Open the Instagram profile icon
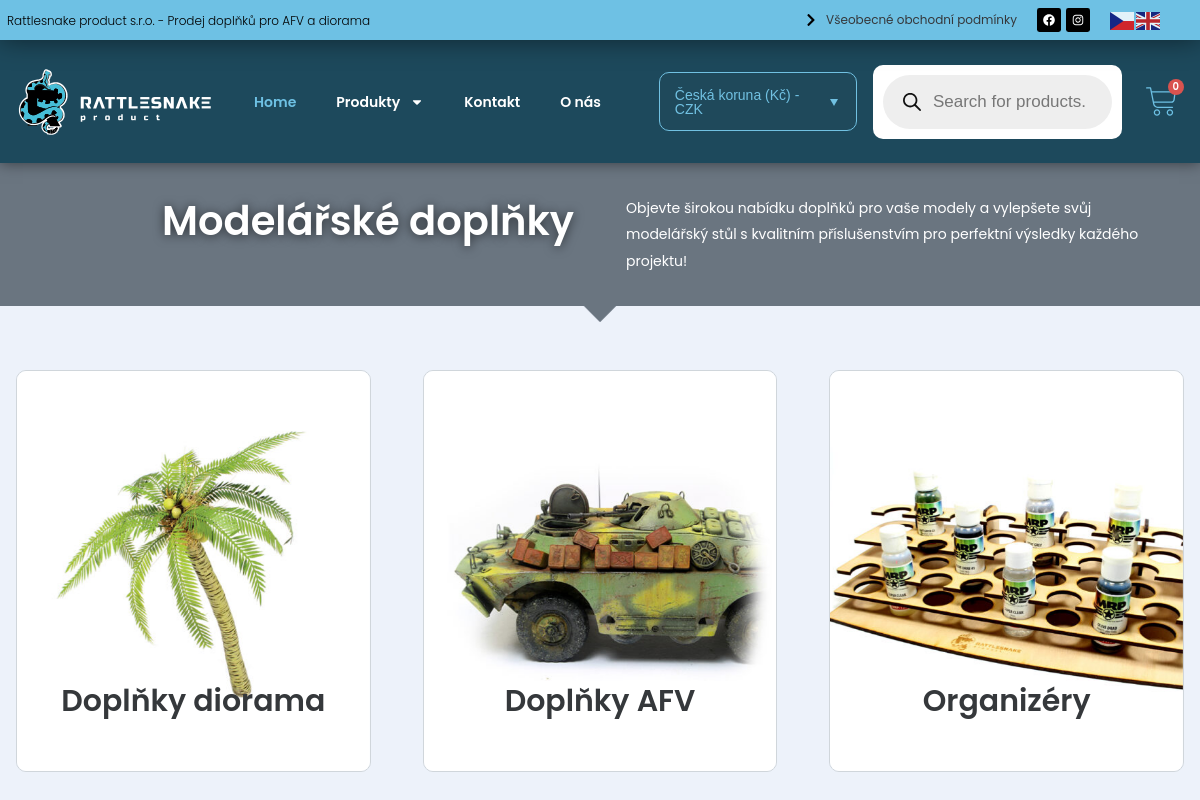Screen dimensions: 1200x800 click(1078, 20)
